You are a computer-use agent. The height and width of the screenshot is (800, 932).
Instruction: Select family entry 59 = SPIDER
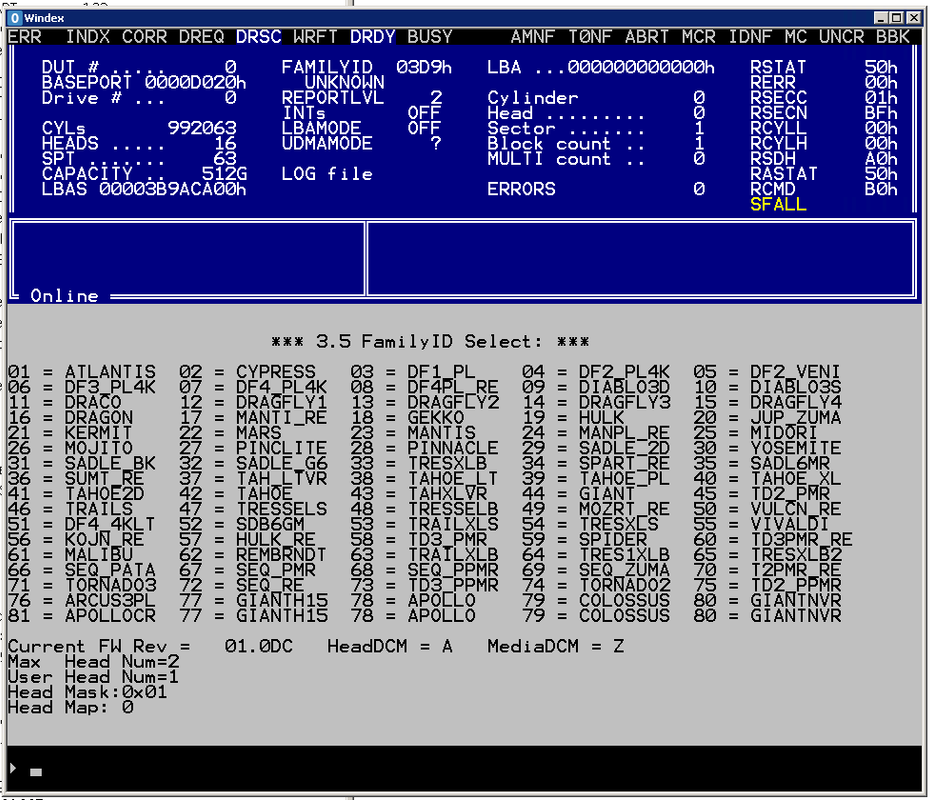pos(584,540)
